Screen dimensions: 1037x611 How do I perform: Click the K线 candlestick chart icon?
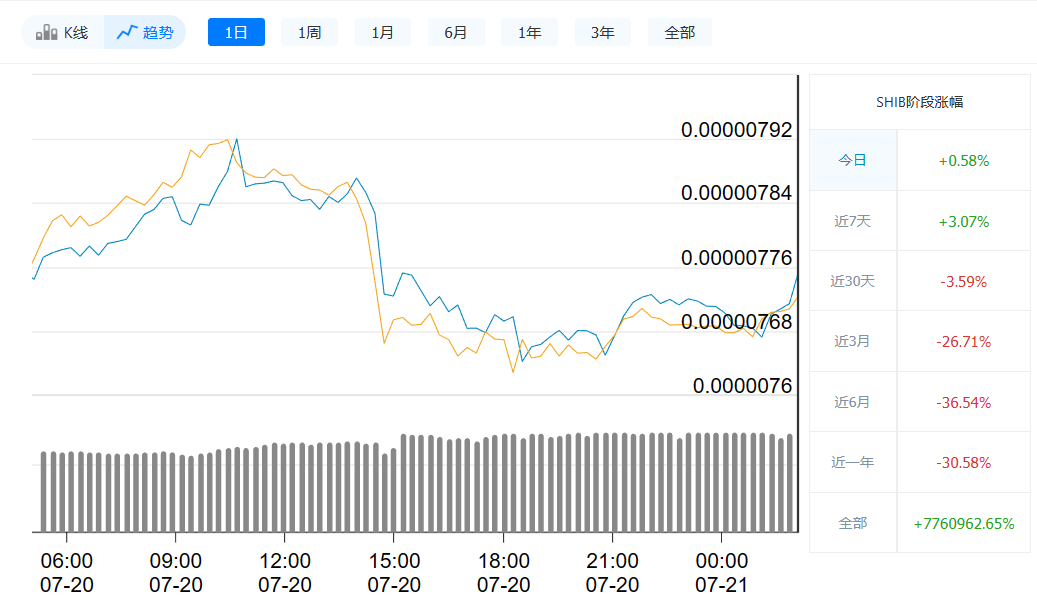[47, 33]
